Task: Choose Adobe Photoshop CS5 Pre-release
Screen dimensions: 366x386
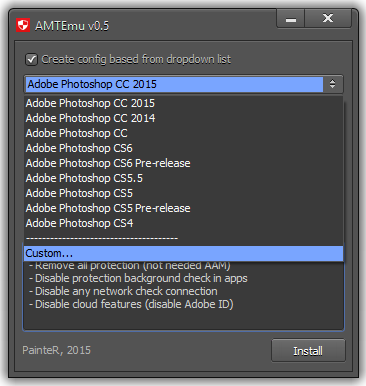Action: (x=183, y=208)
